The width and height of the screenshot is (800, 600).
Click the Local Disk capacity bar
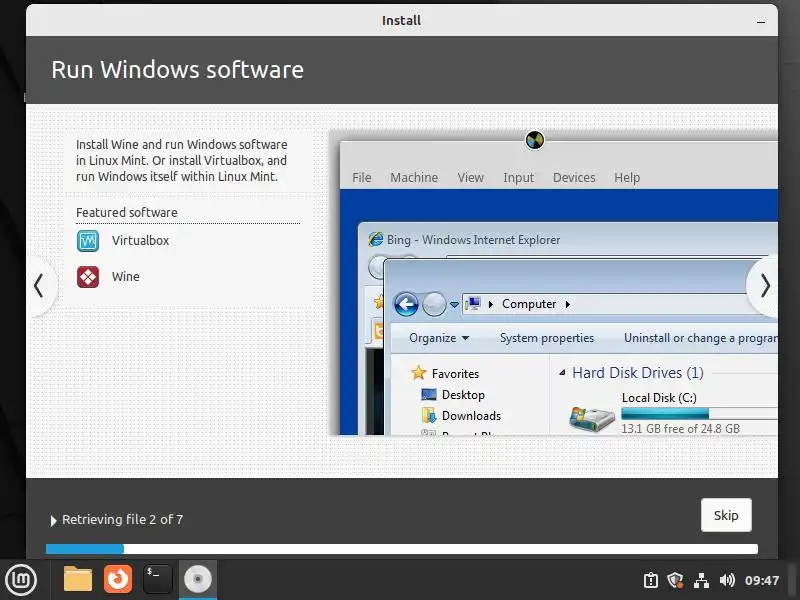coord(699,413)
